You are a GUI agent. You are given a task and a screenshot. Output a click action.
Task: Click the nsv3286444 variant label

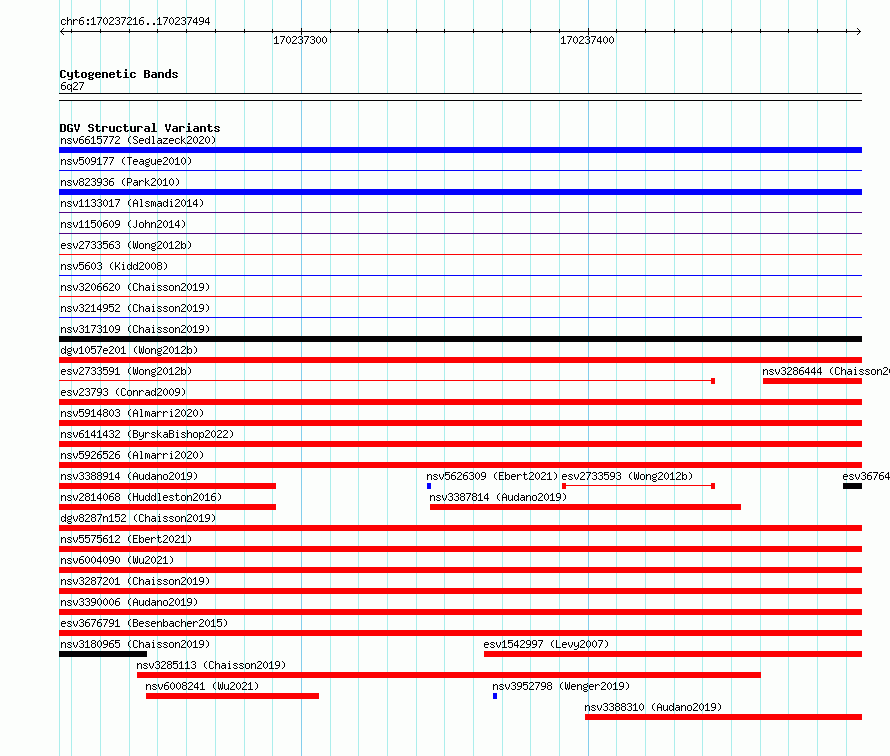pyautogui.click(x=826, y=371)
